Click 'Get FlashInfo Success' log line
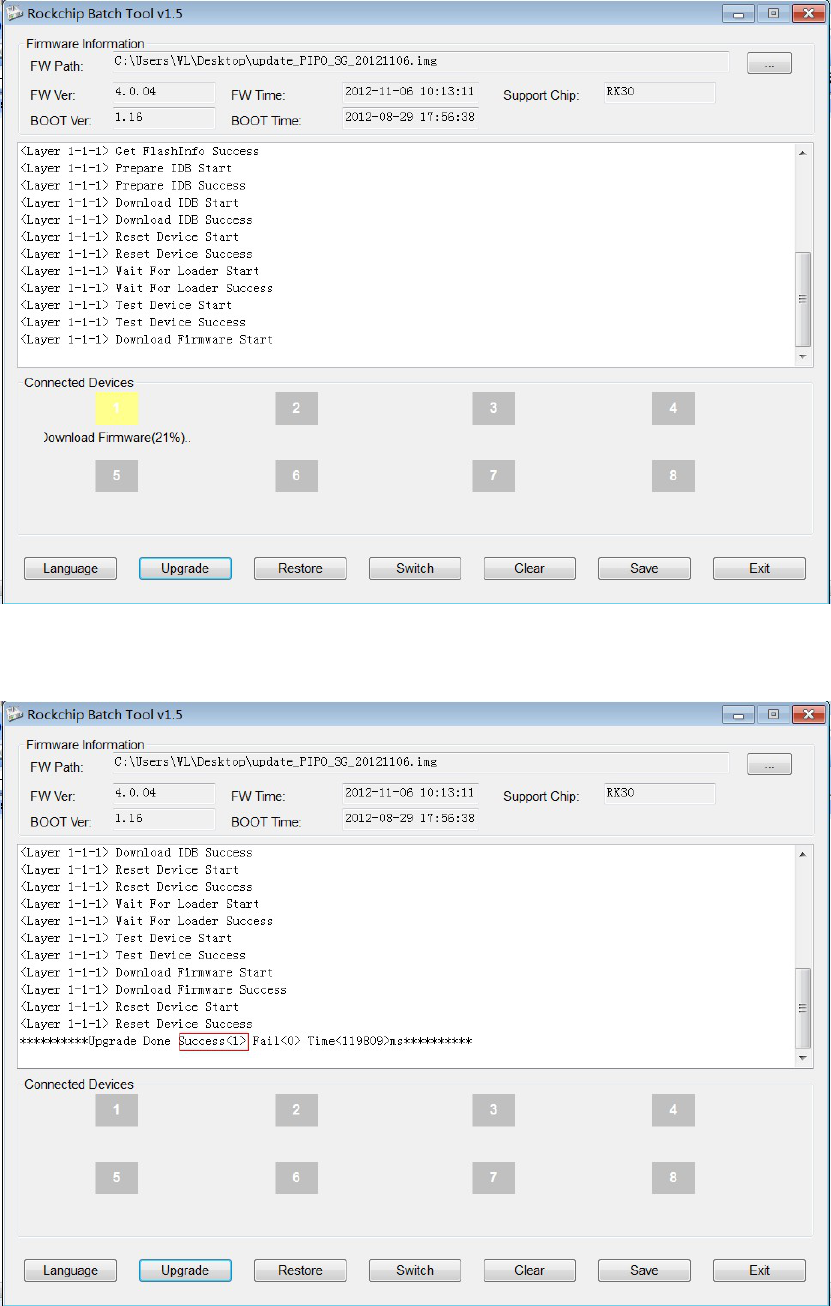Screen dimensions: 831x1306 (x=139, y=151)
